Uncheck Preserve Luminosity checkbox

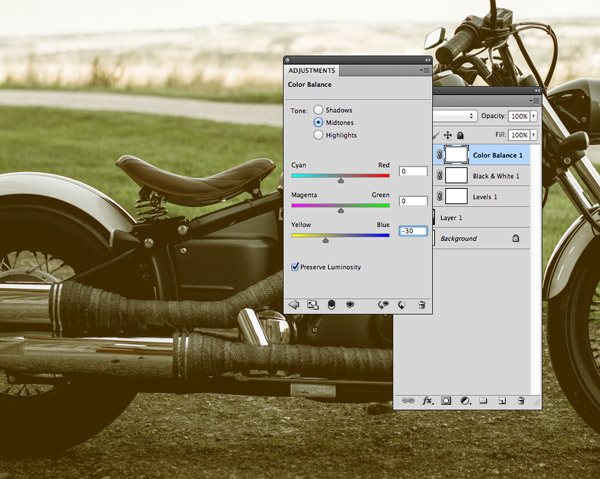click(295, 267)
